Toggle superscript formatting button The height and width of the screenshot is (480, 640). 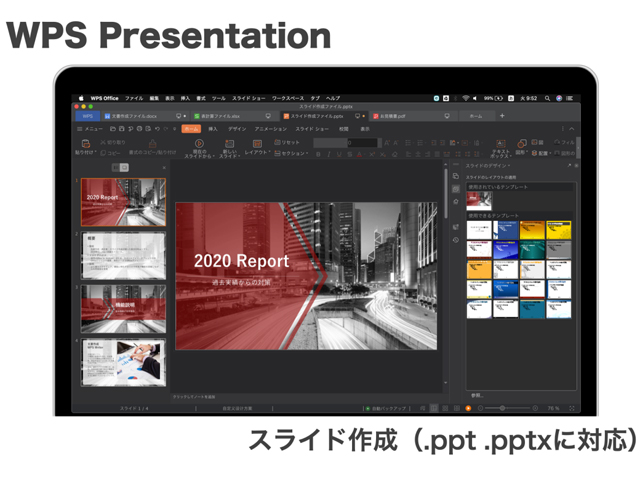(372, 154)
